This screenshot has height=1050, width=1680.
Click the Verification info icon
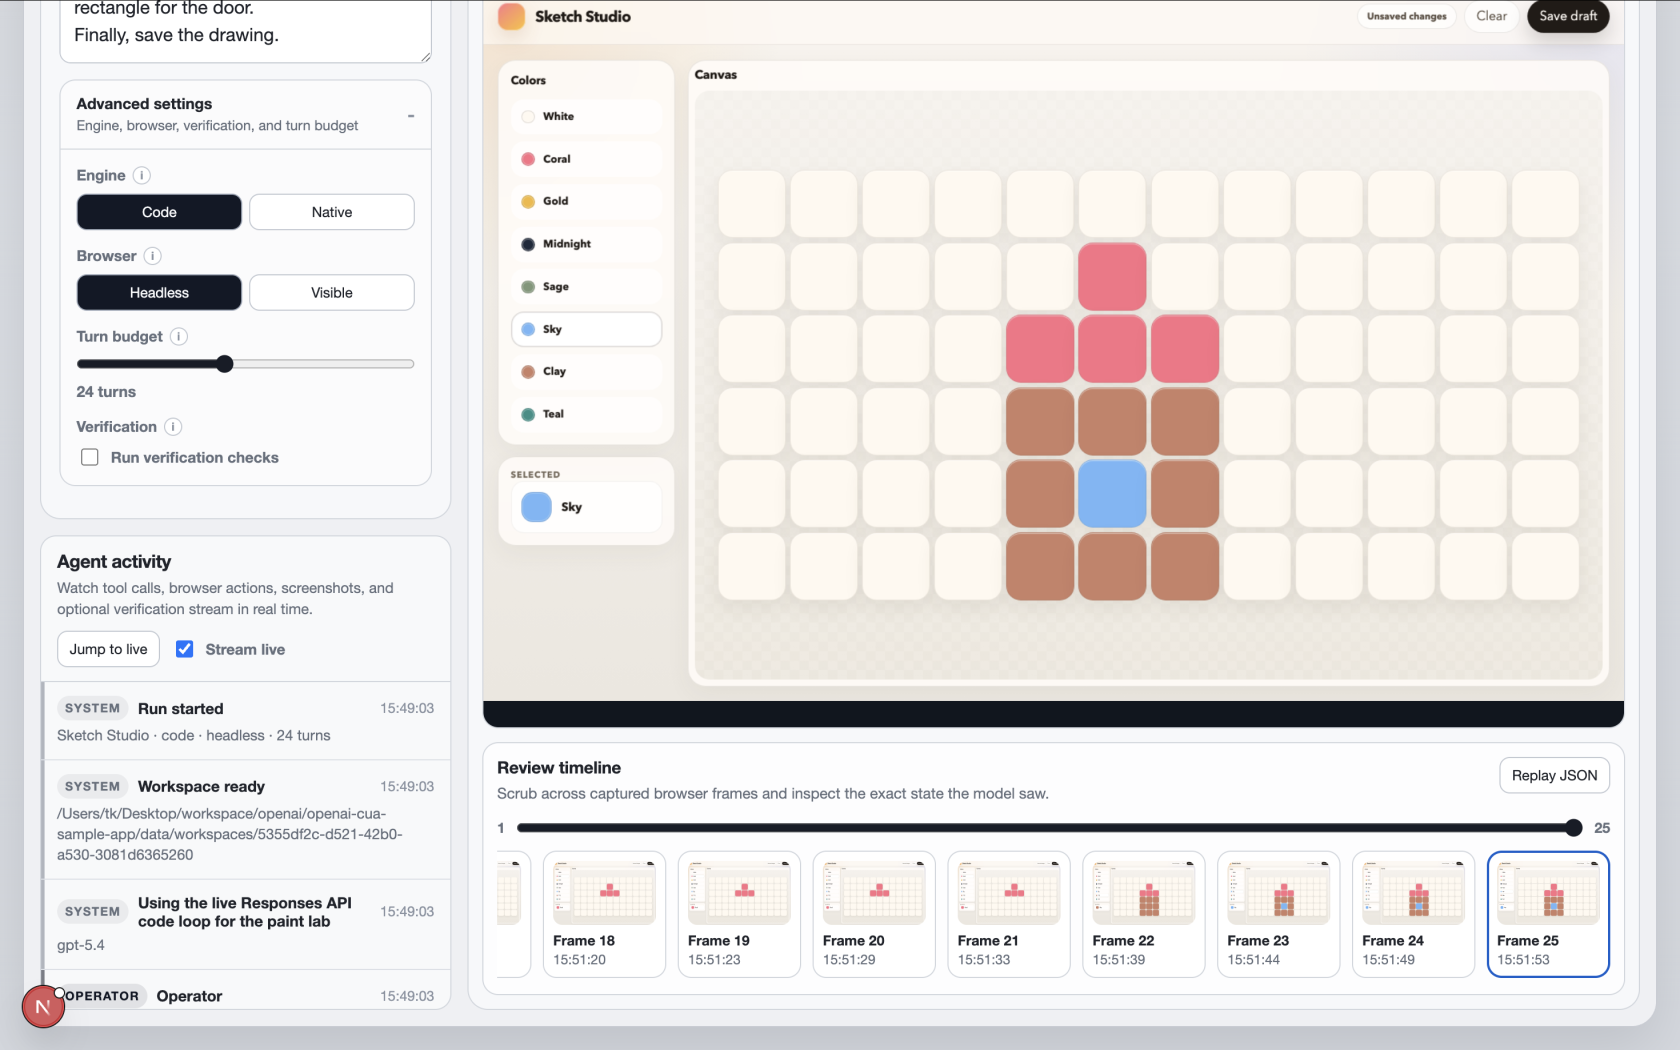coord(173,427)
